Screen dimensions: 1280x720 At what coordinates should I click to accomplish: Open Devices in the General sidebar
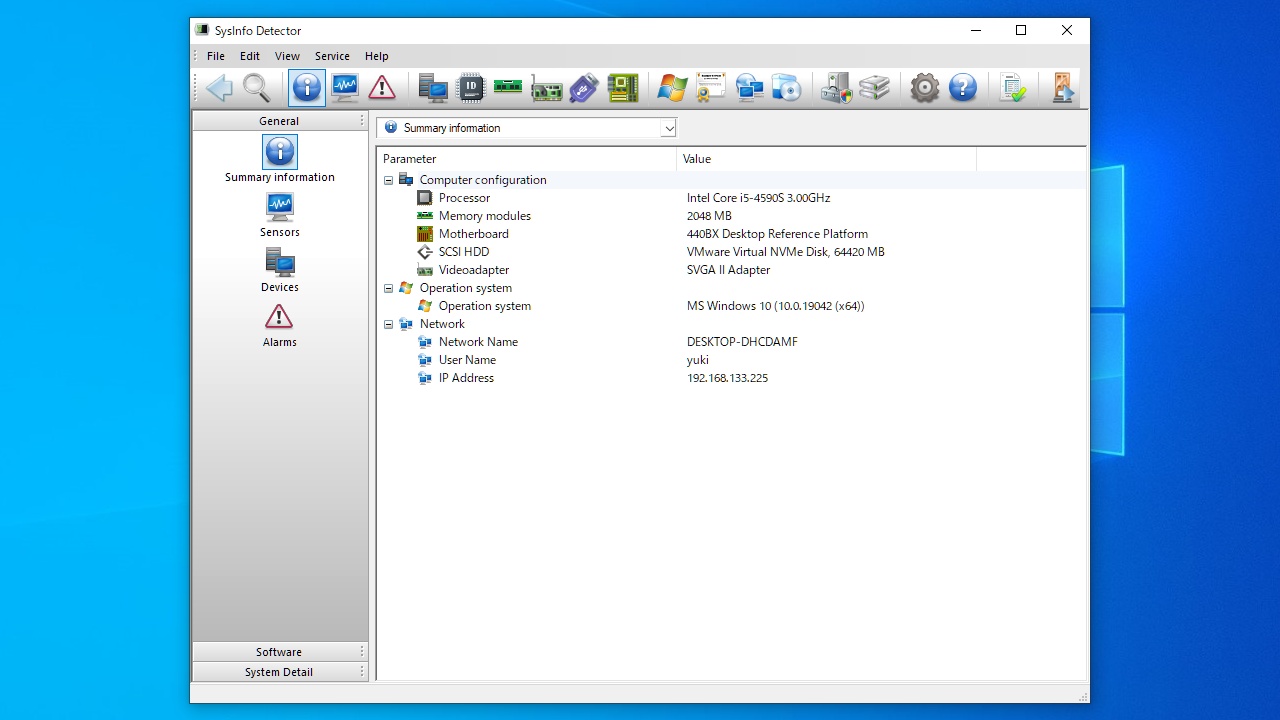pos(280,269)
